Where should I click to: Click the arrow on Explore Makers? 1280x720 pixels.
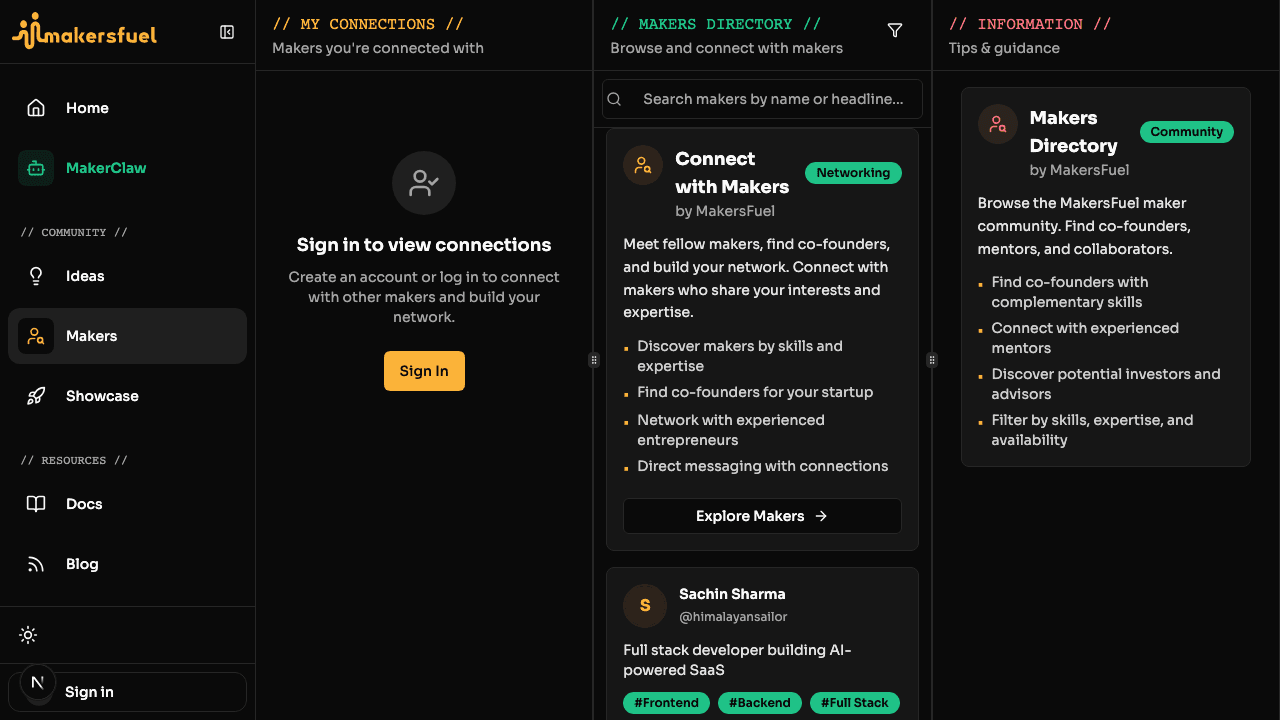tap(821, 516)
